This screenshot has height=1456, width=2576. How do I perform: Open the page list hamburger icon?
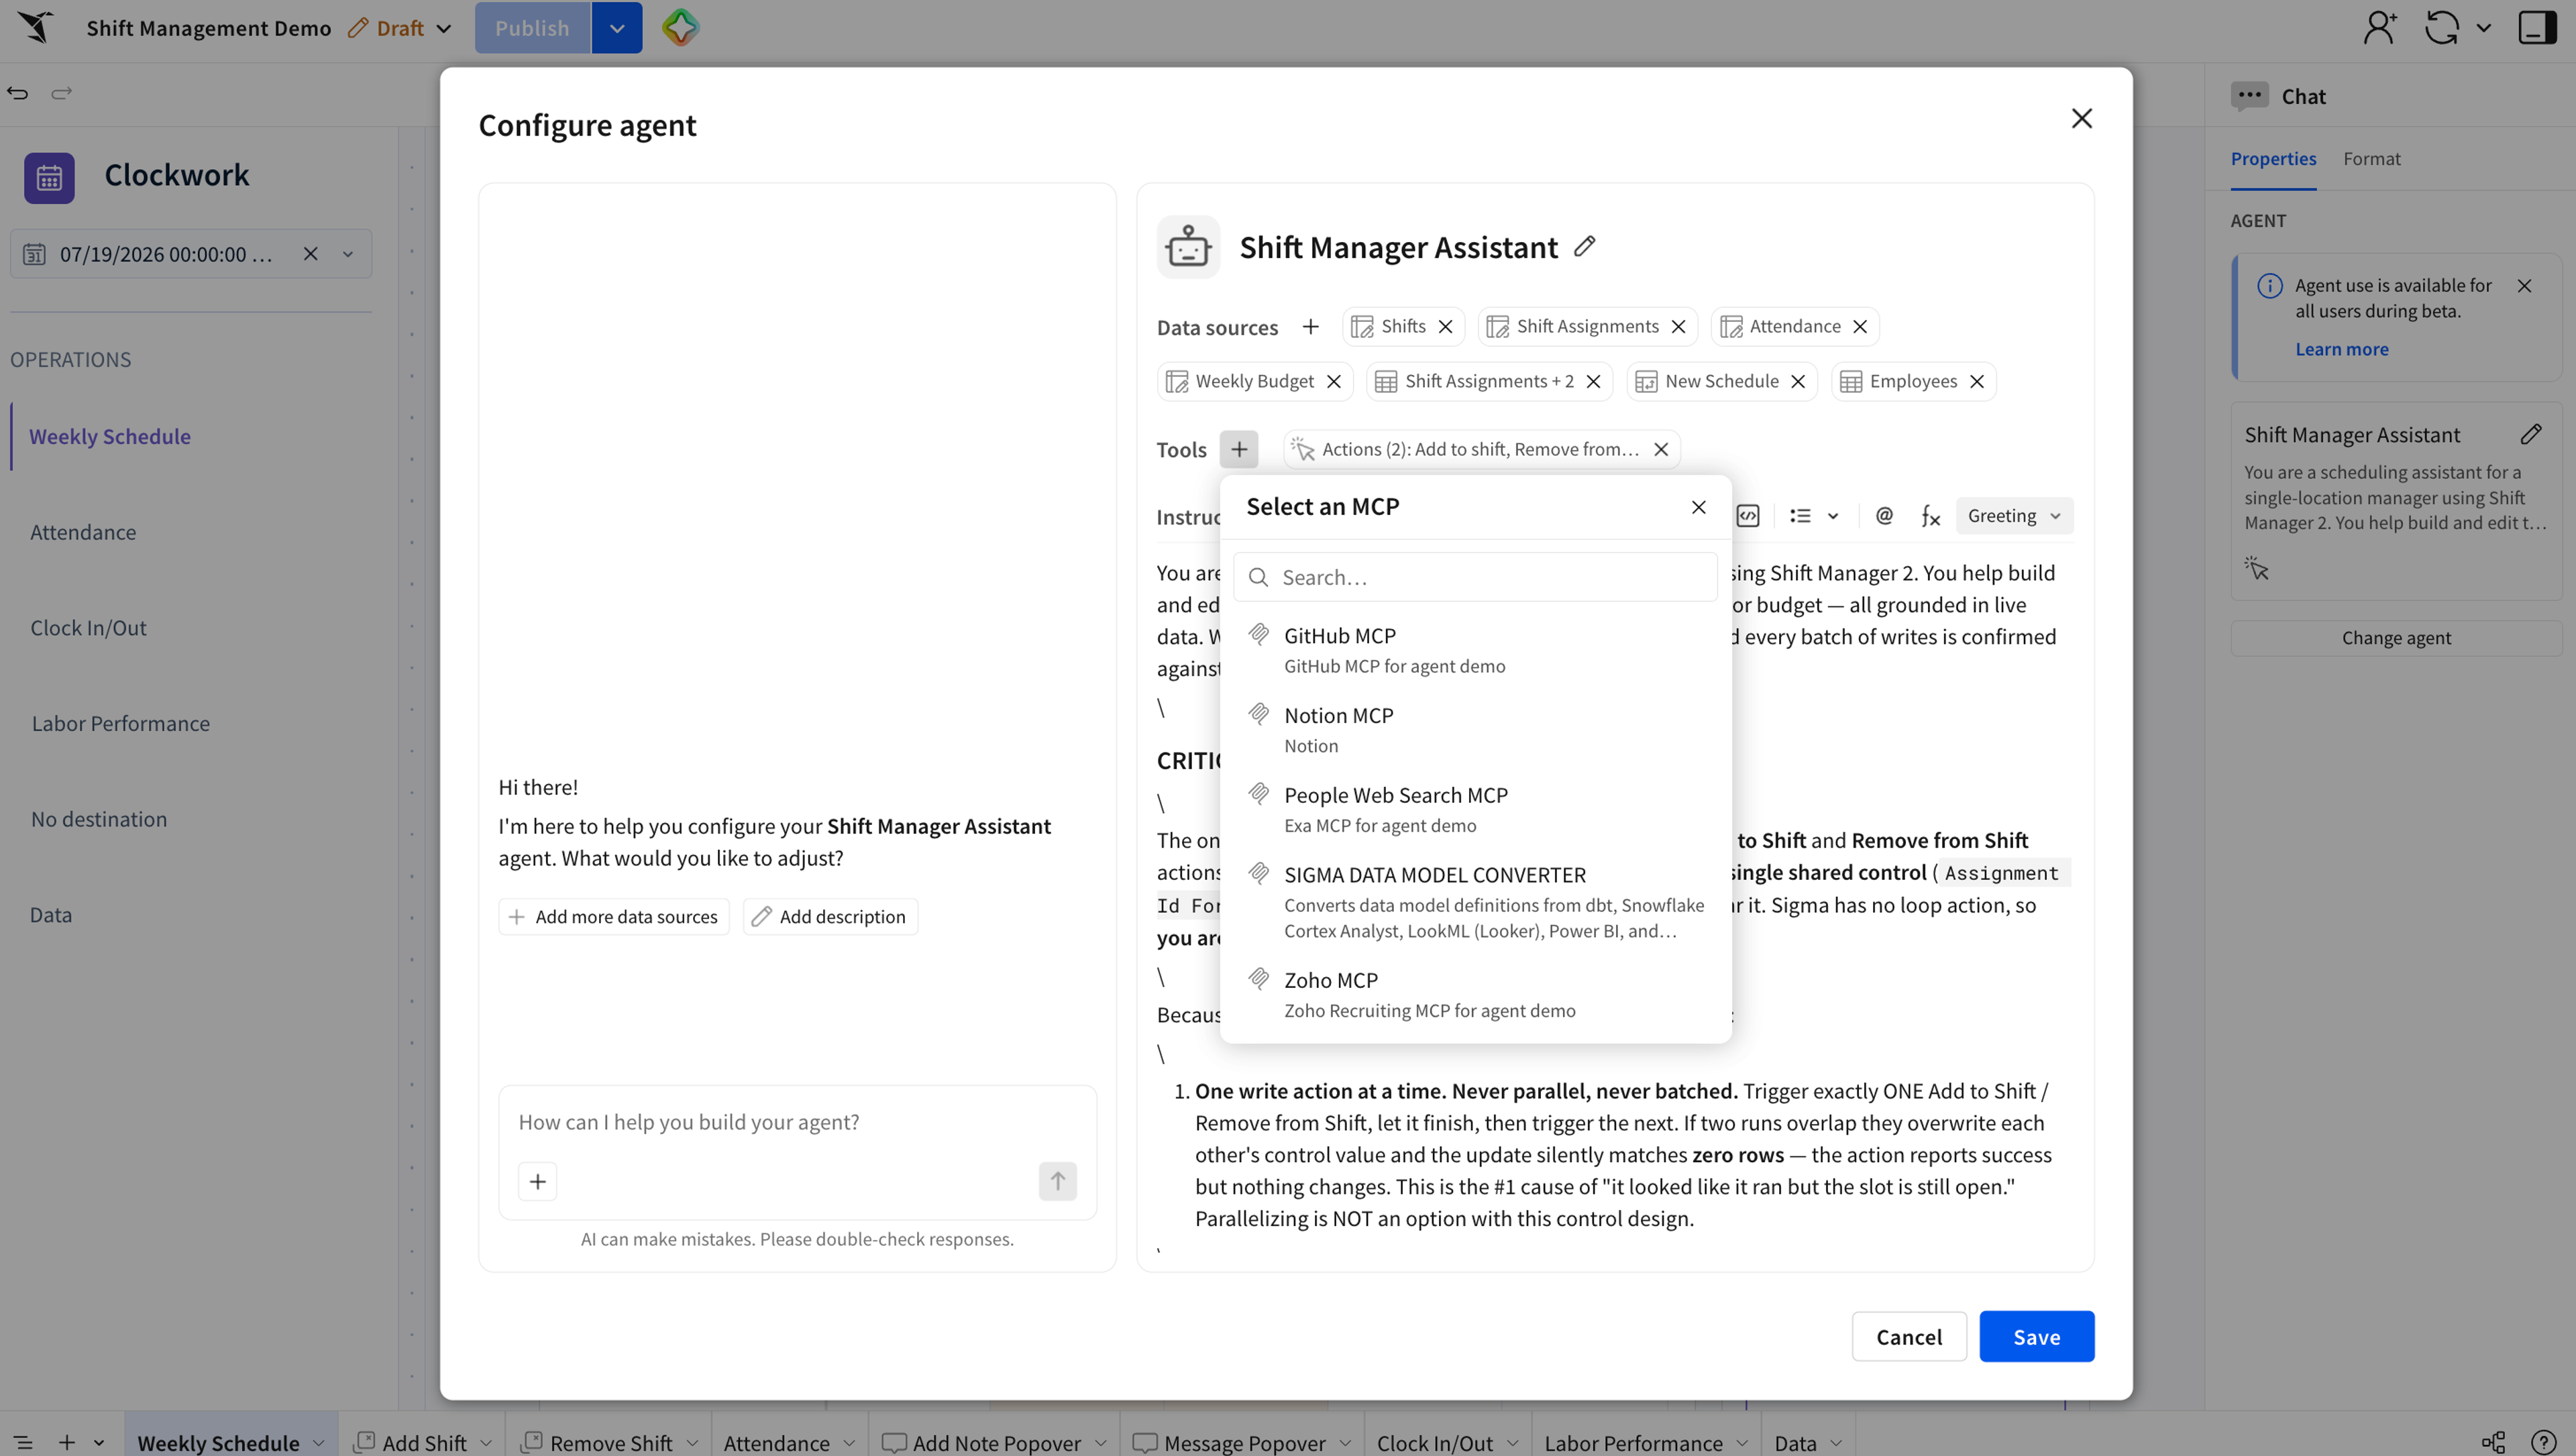[x=23, y=1442]
